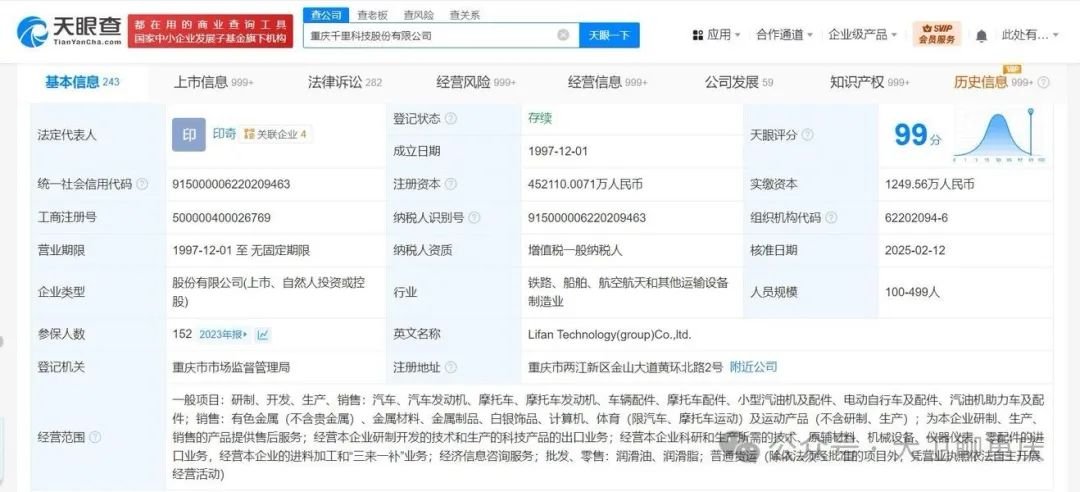Open the 关联企业 4 badge

coord(276,134)
